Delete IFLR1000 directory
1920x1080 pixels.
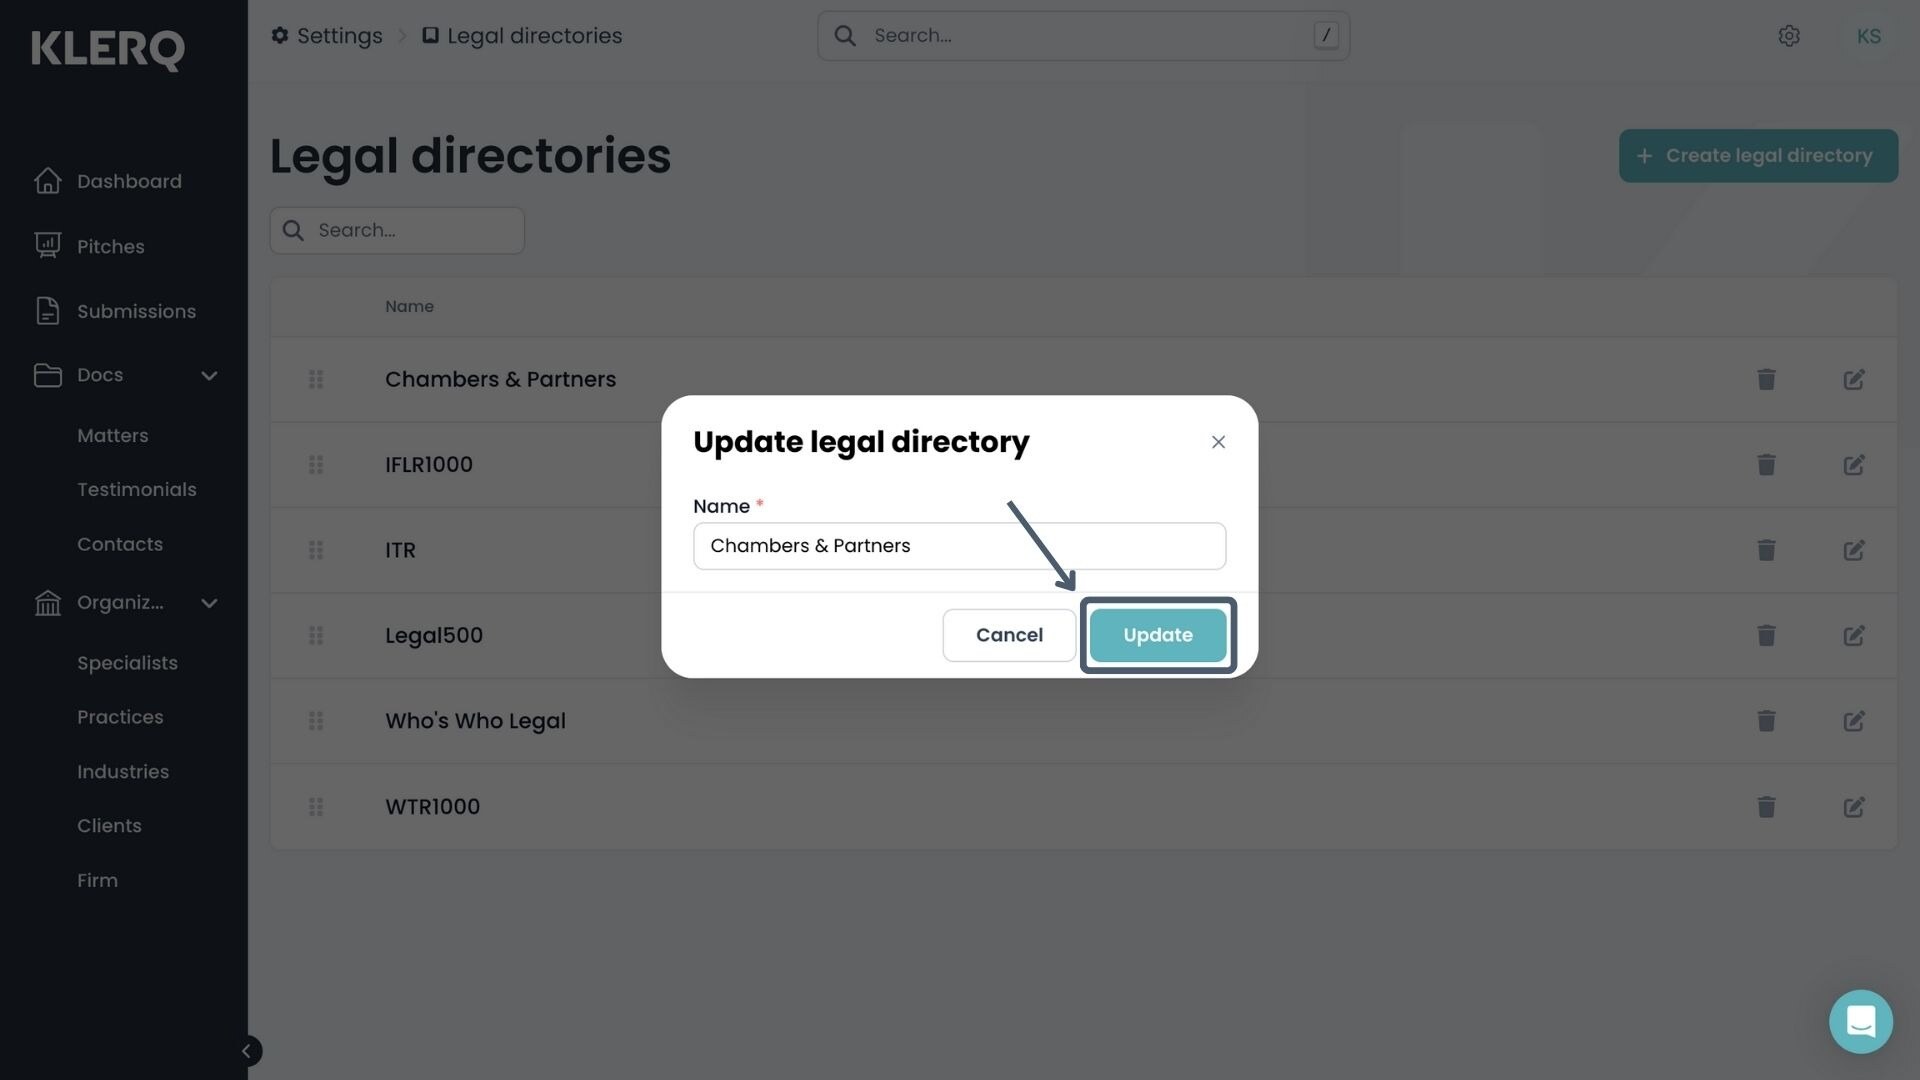pyautogui.click(x=1766, y=465)
